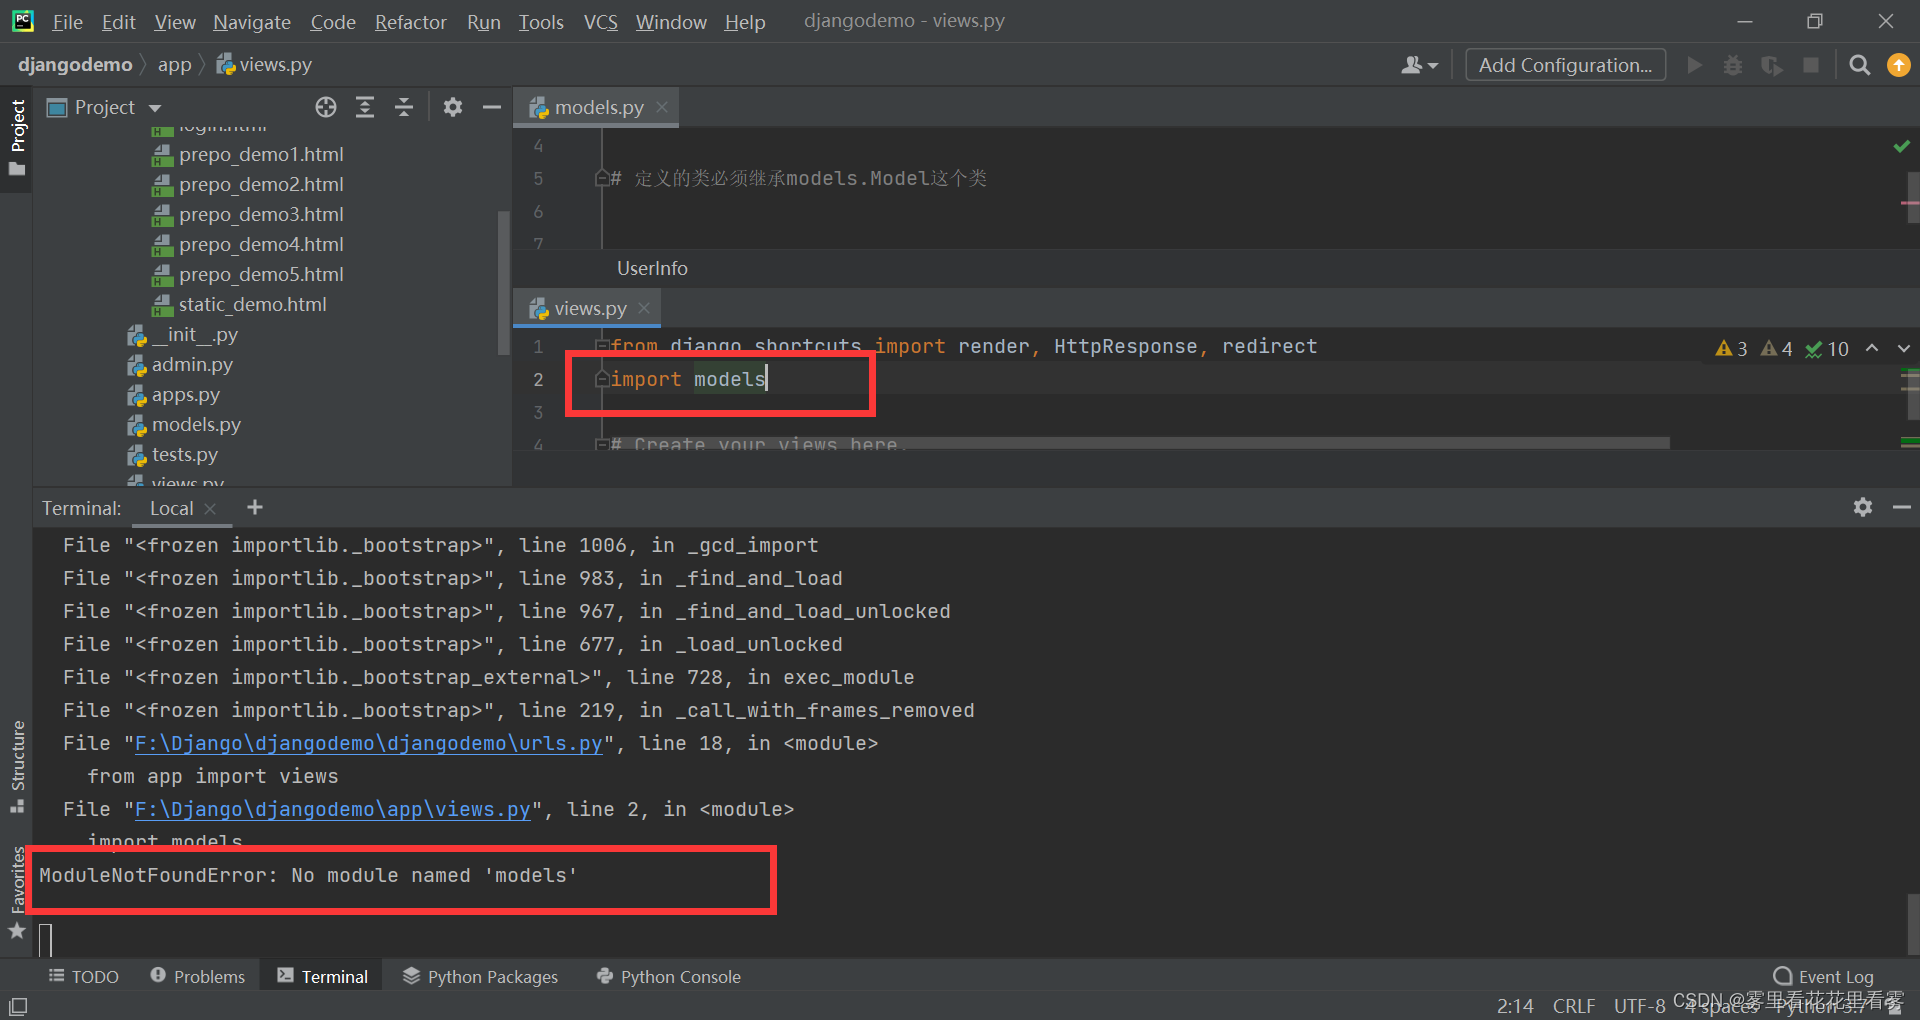This screenshot has height=1020, width=1920.
Task: Close the Local terminal tab
Action: (x=210, y=508)
